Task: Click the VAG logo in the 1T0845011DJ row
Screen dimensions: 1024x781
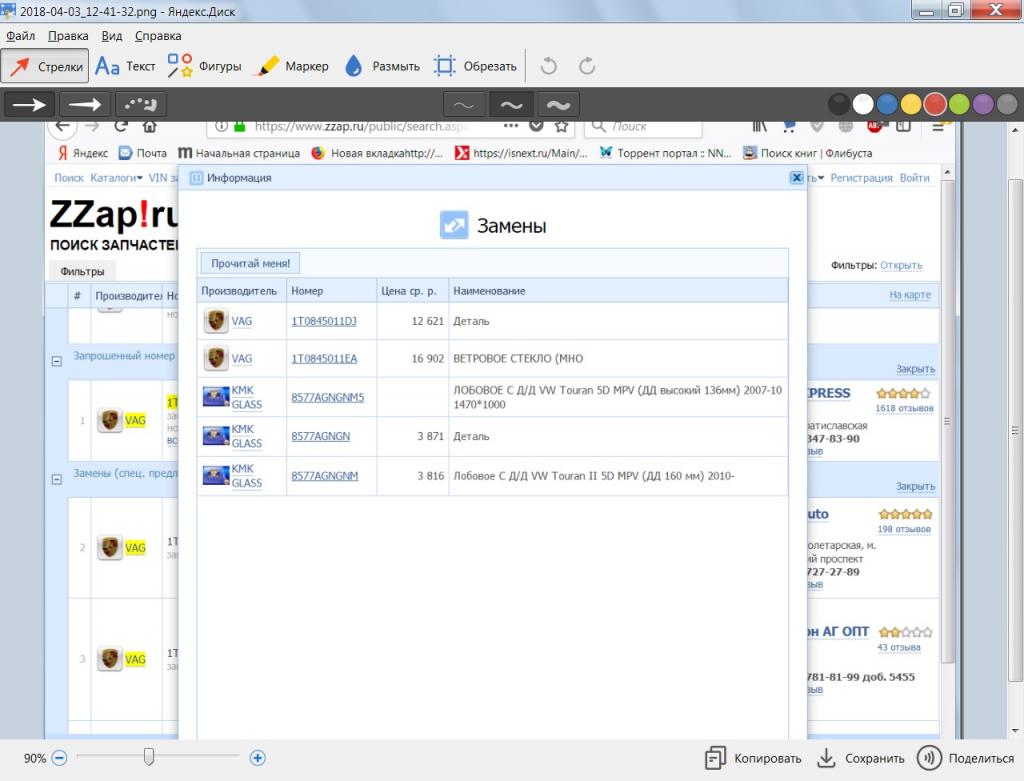Action: pos(216,321)
